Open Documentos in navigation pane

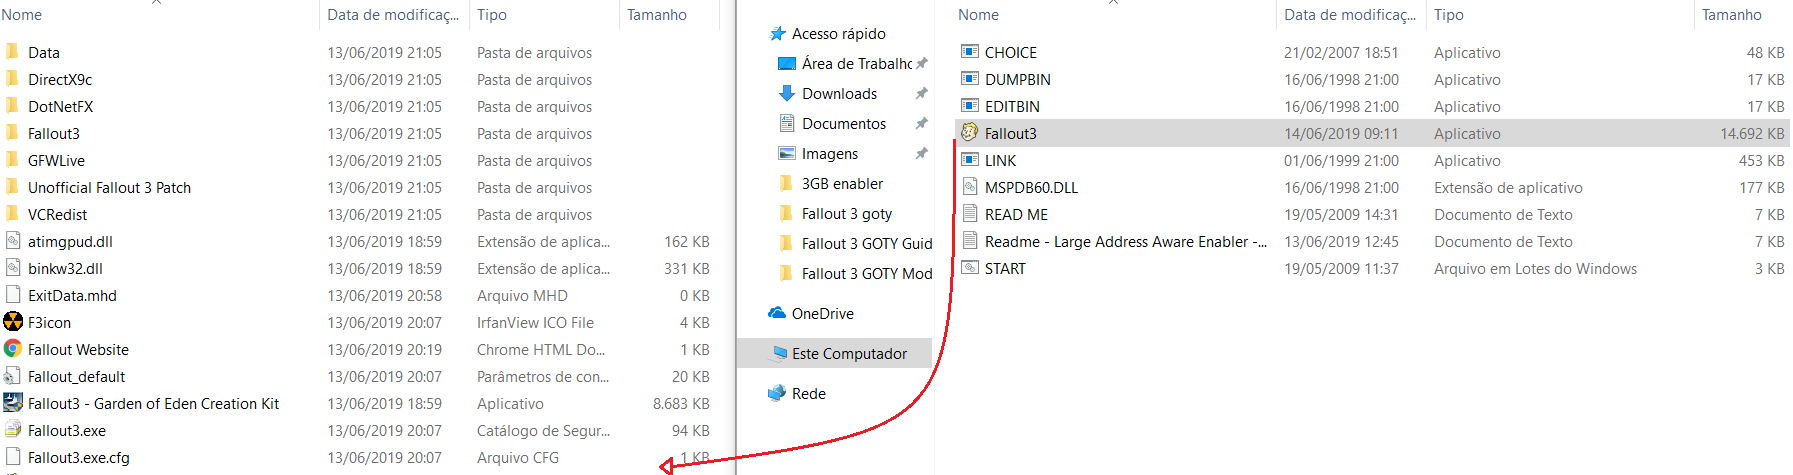point(844,123)
